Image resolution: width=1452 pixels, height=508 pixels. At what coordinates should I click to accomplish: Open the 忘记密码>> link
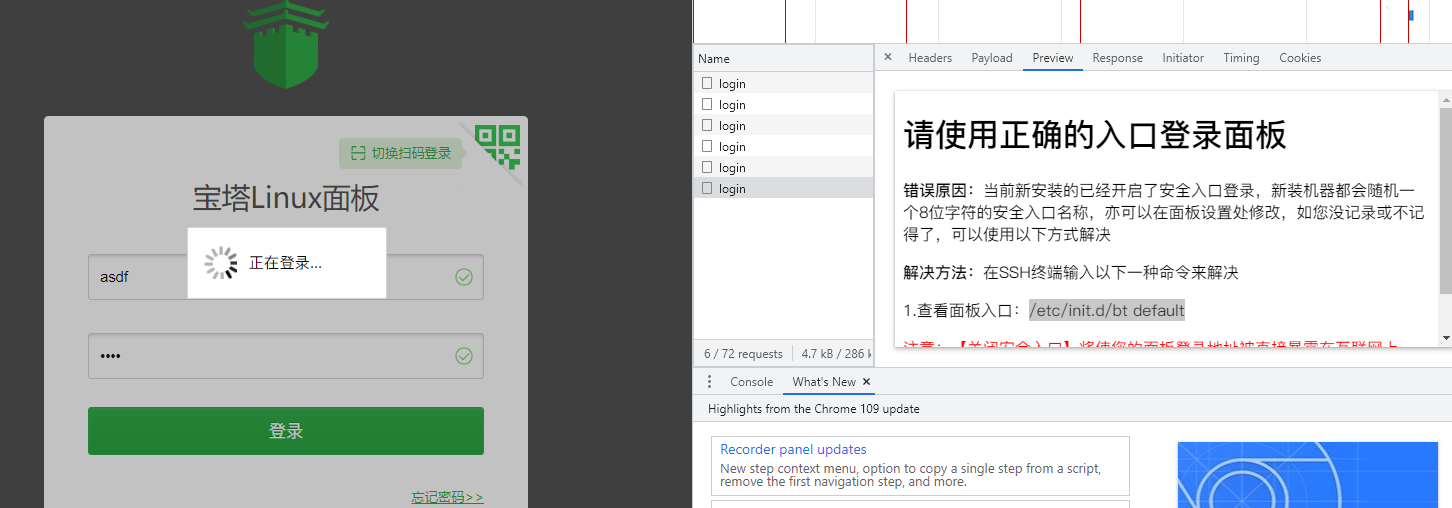(x=447, y=497)
